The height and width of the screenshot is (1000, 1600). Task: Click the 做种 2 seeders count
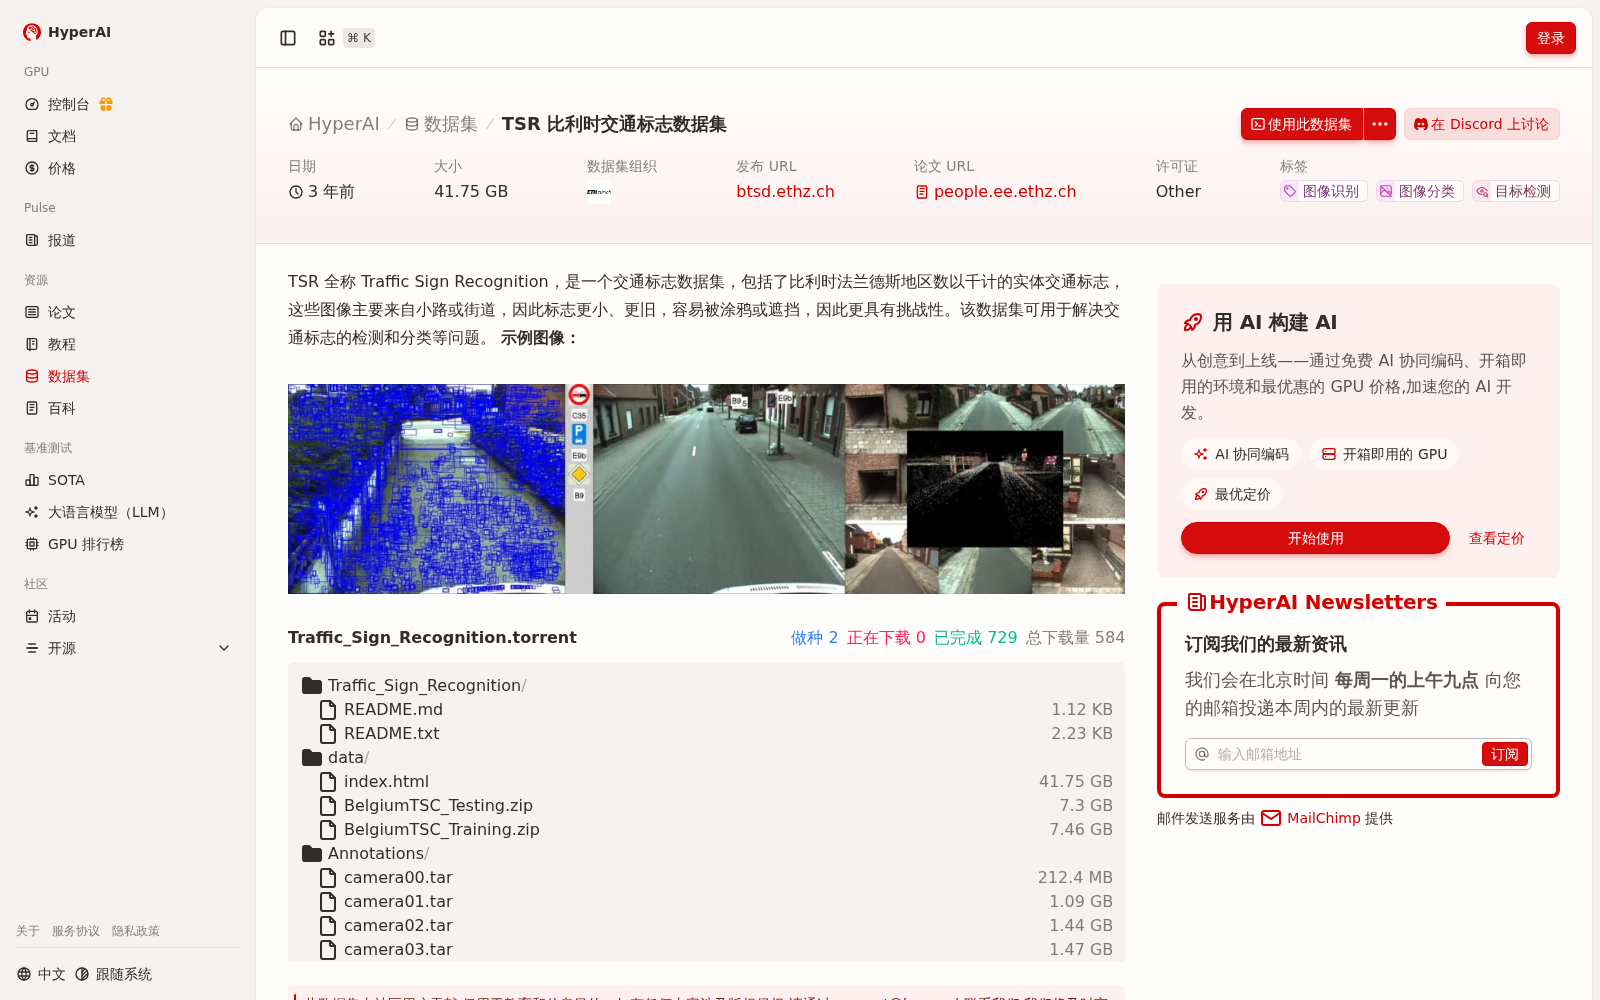[x=814, y=637]
